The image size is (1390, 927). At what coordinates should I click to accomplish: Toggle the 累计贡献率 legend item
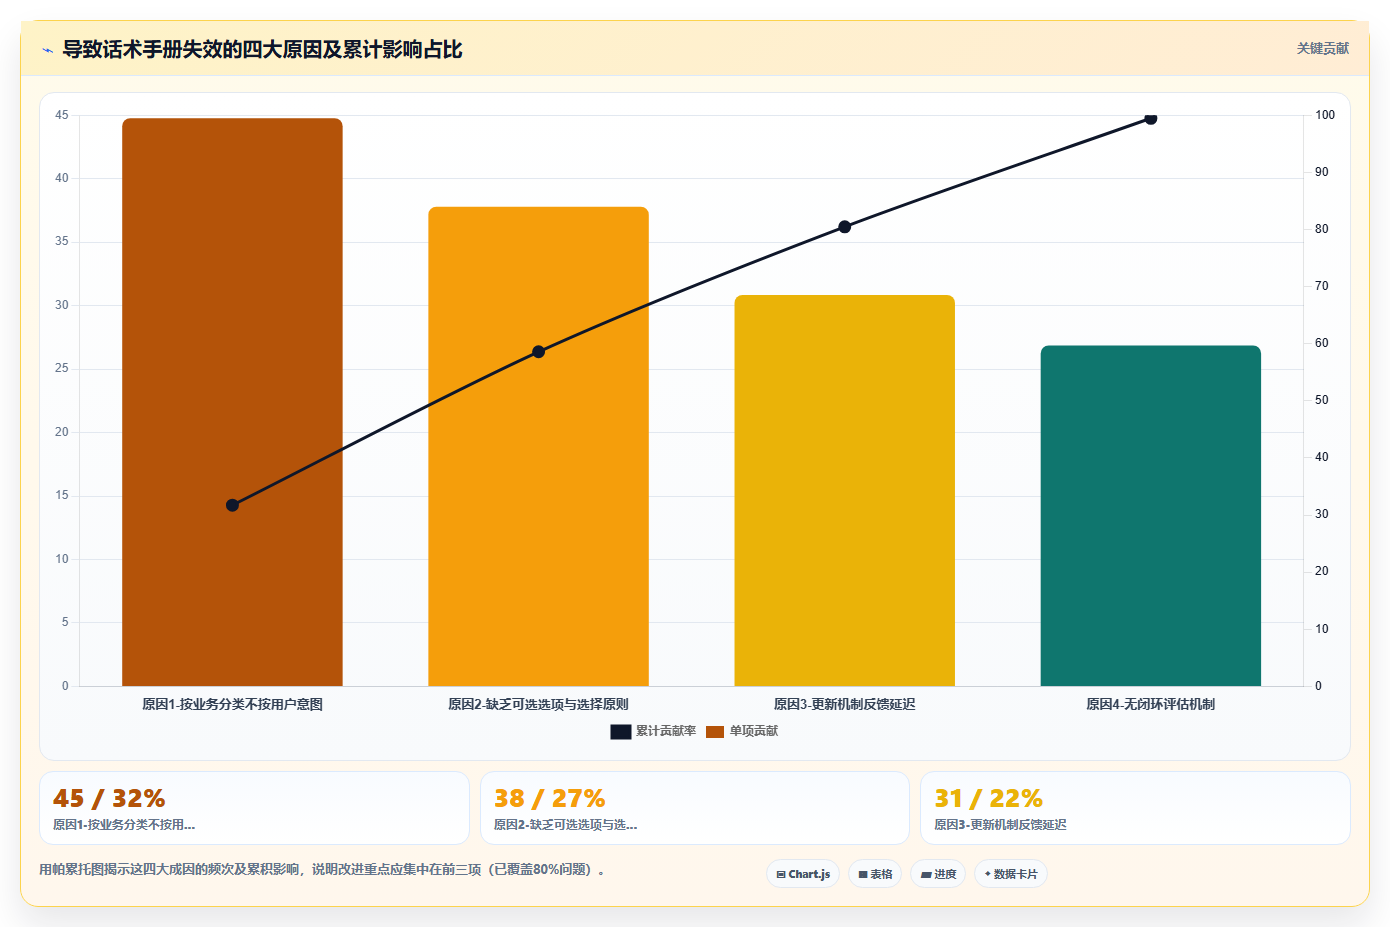tap(653, 731)
